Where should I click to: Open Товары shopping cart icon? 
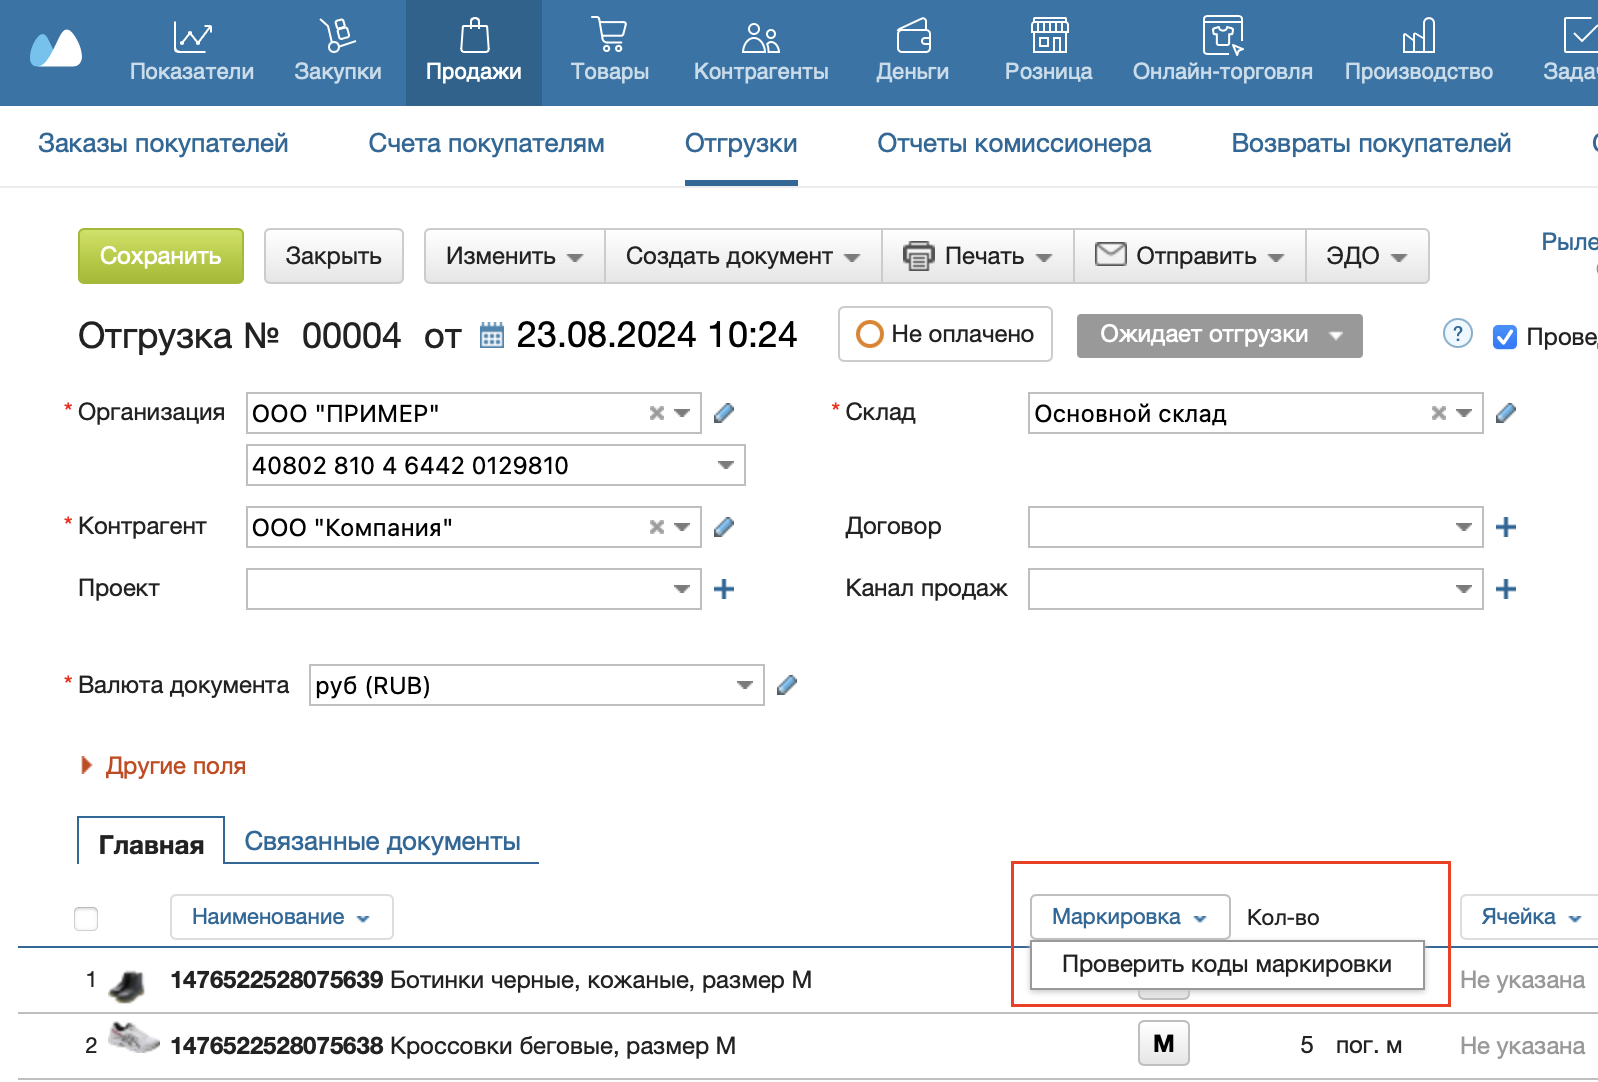click(609, 35)
